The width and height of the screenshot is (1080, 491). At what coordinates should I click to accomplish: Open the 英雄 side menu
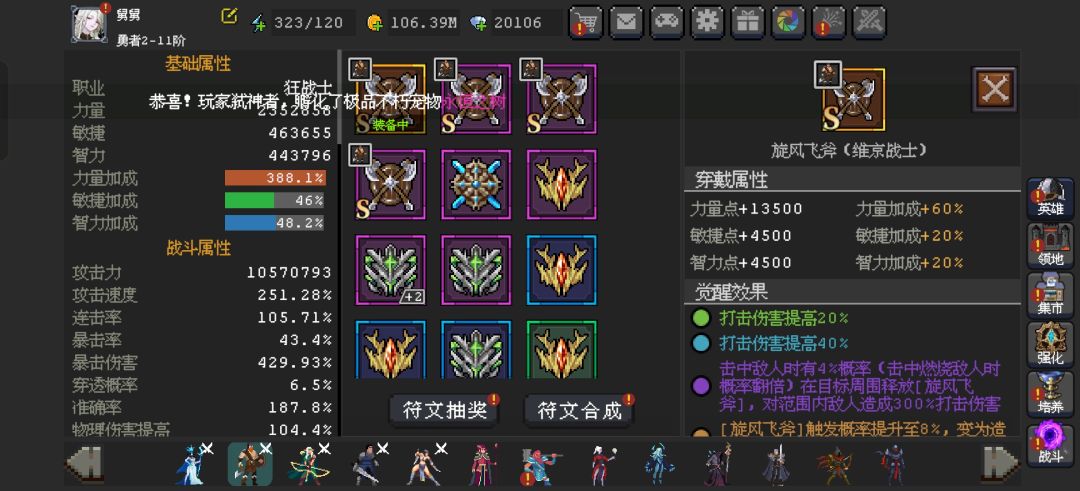coord(1050,198)
